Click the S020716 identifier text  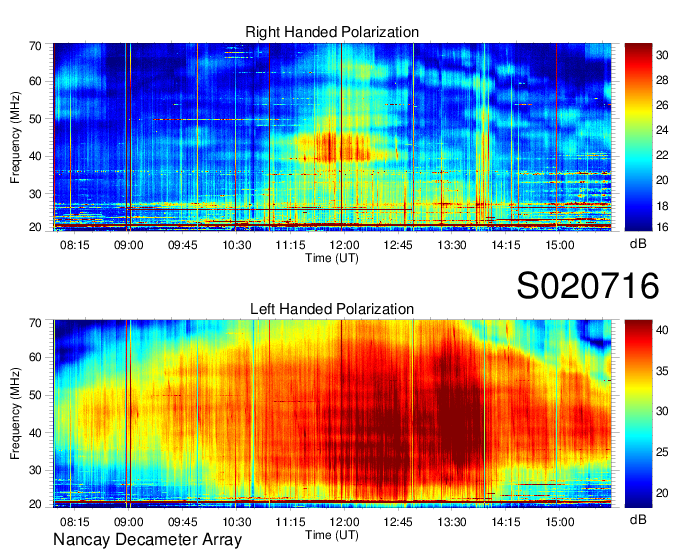588,286
